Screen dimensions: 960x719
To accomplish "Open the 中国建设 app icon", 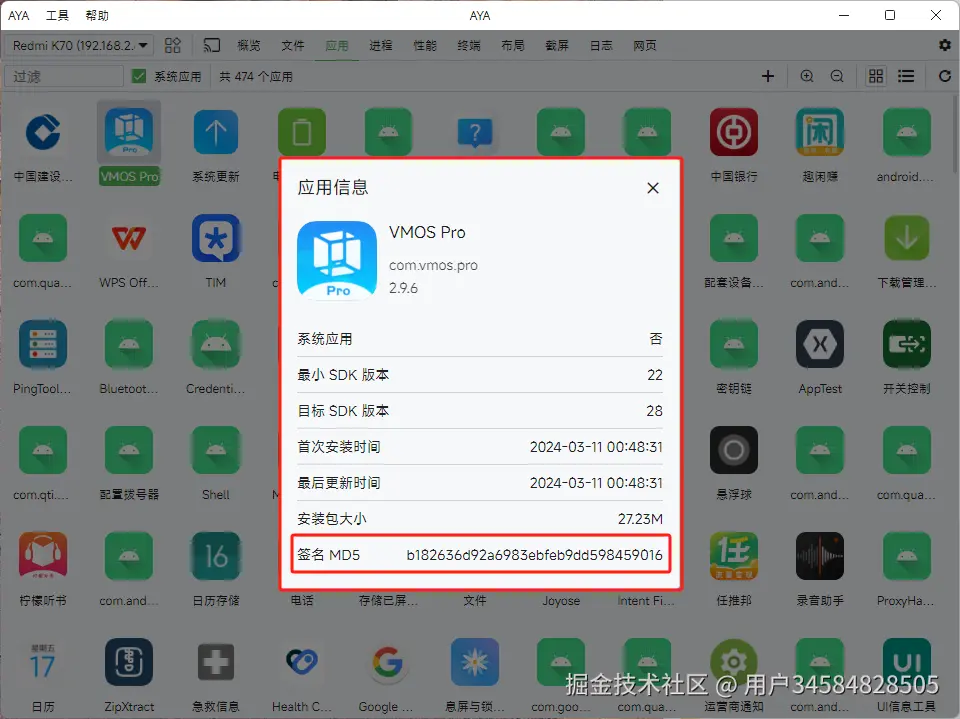I will (x=43, y=132).
